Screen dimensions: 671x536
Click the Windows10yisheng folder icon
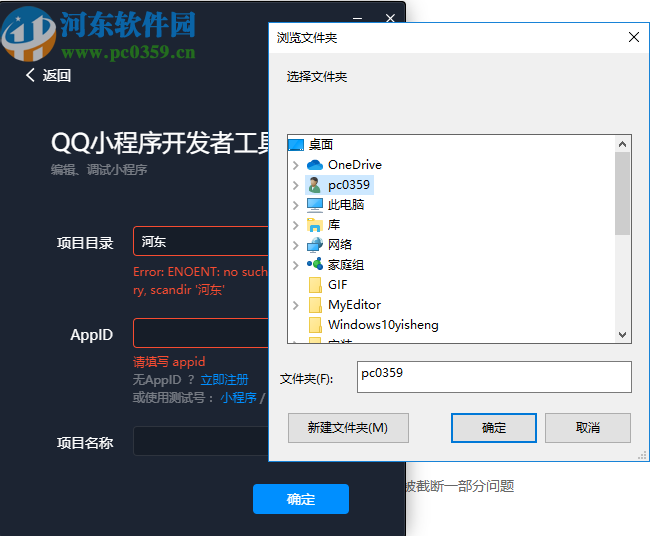pos(315,325)
